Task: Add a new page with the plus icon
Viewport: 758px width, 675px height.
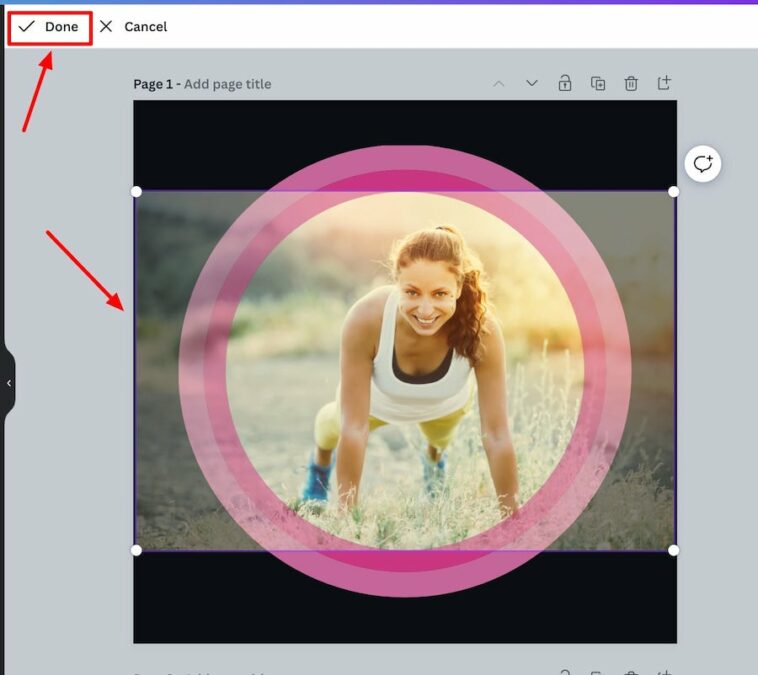Action: click(x=664, y=84)
